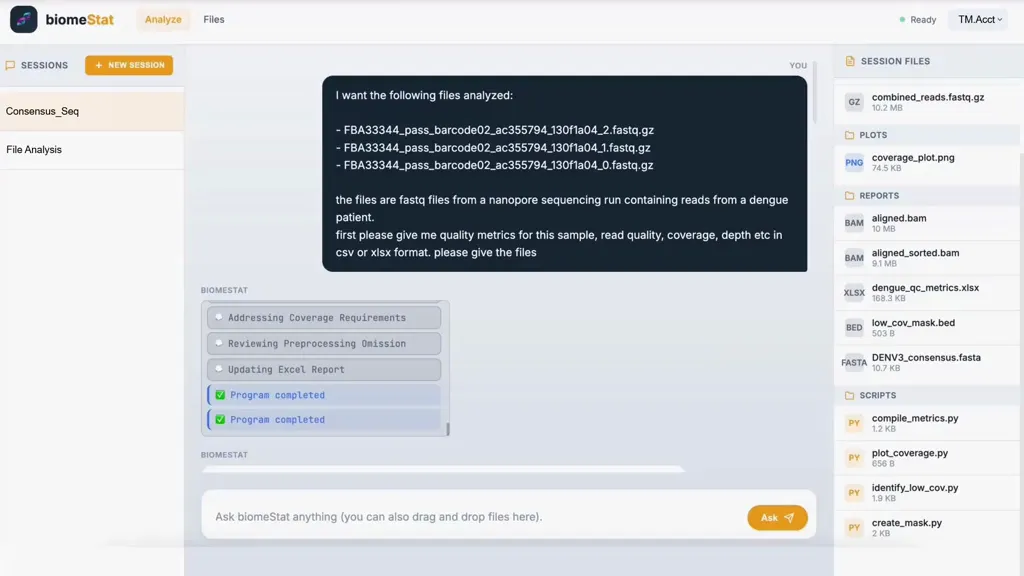Click the chat bubble icon beside SESSIONS

pyautogui.click(x=11, y=64)
